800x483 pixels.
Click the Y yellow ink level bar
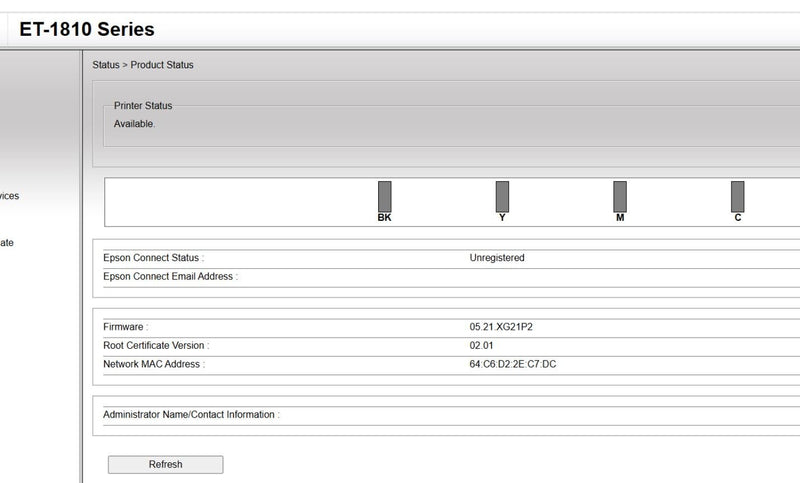[x=503, y=196]
